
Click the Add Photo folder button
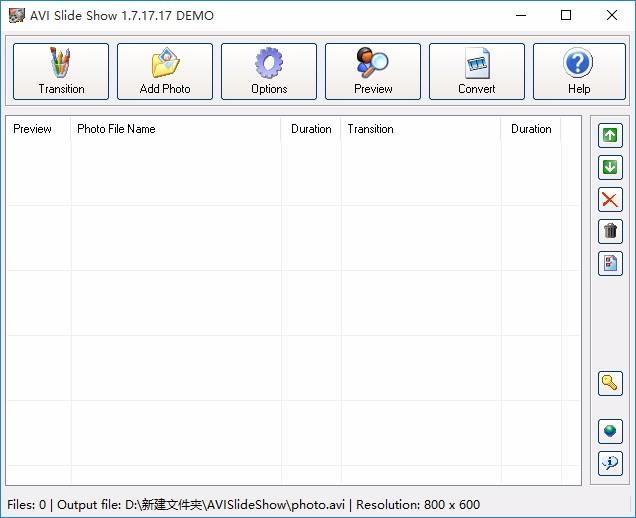click(x=165, y=71)
